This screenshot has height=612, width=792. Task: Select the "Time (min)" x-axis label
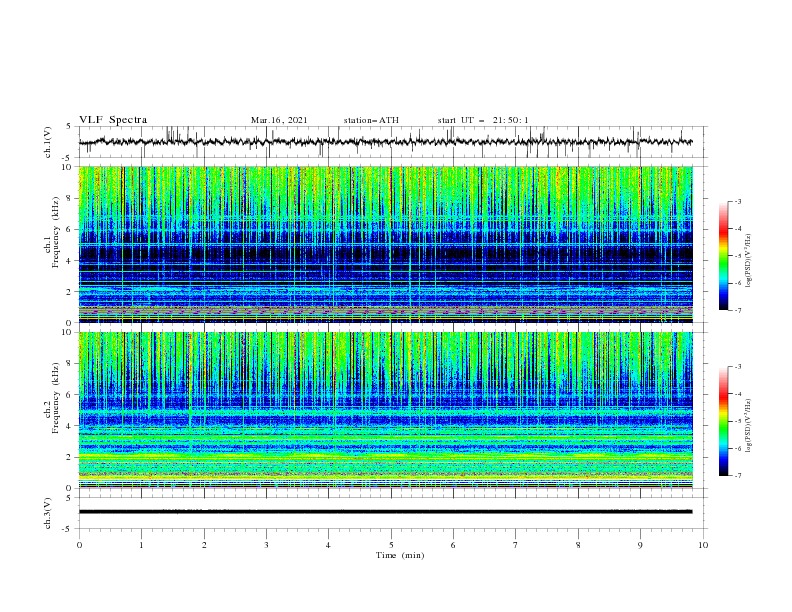[400, 555]
